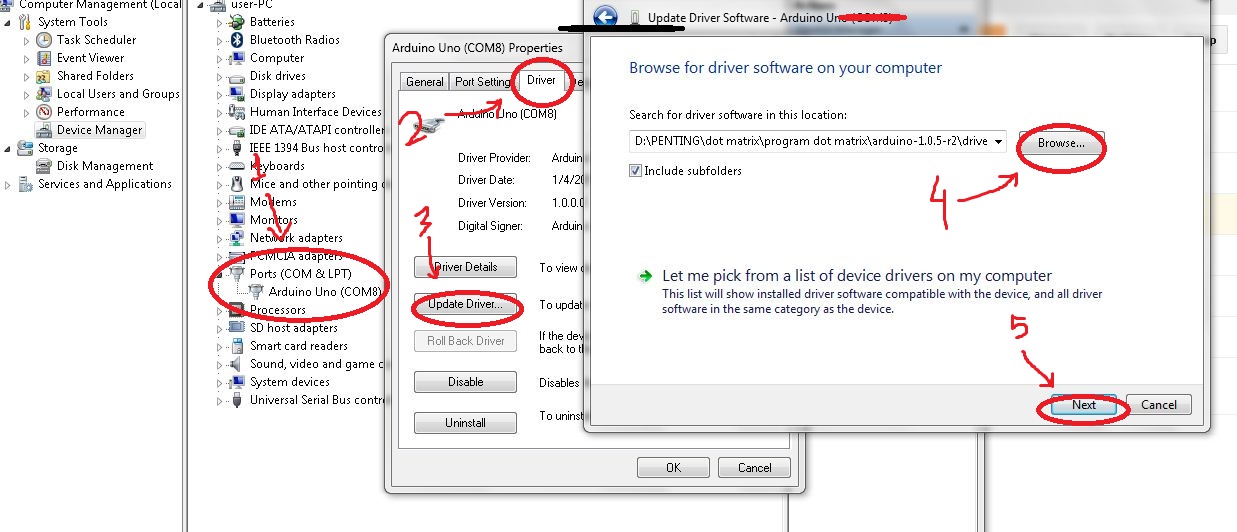Click the Event Viewer icon
This screenshot has width=1237, height=532.
44,58
